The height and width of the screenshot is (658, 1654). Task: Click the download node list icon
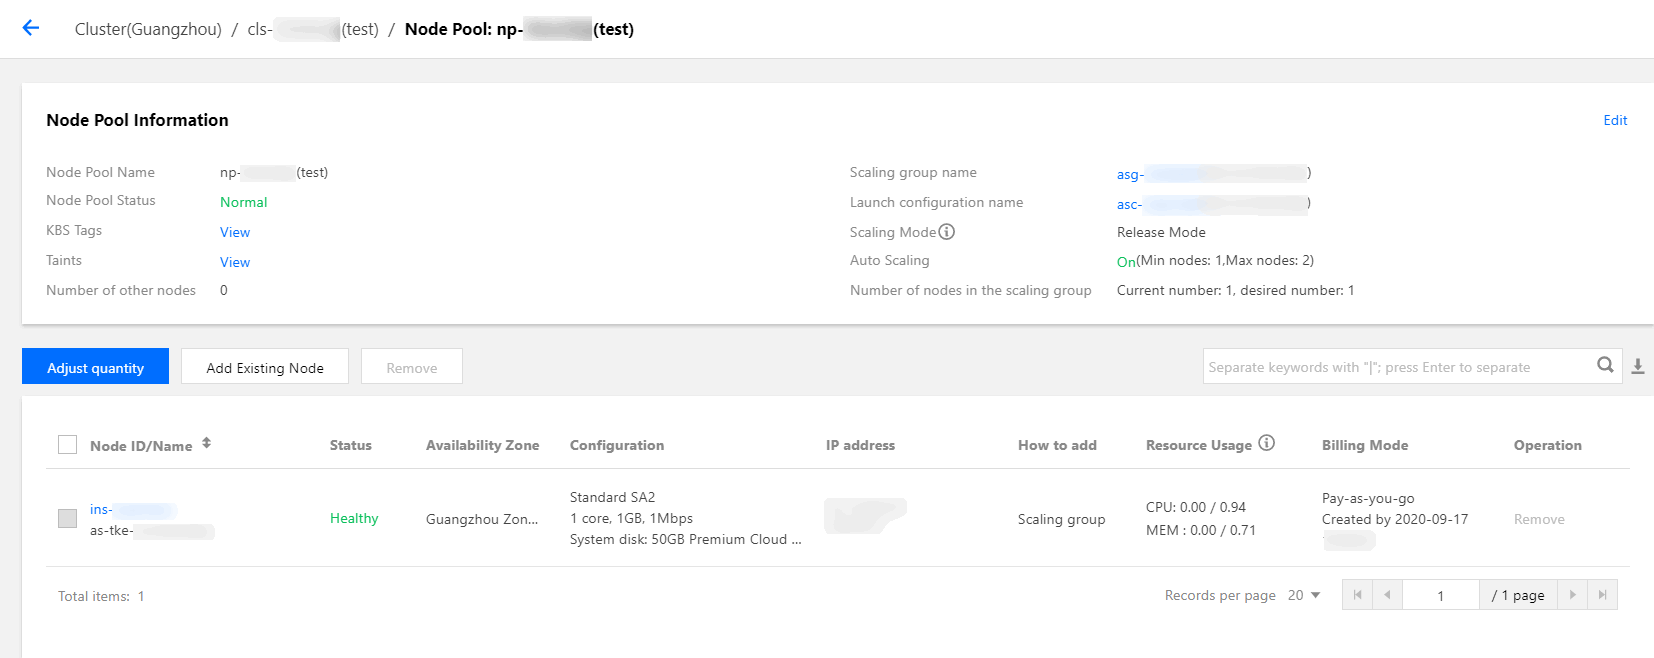[x=1638, y=366]
